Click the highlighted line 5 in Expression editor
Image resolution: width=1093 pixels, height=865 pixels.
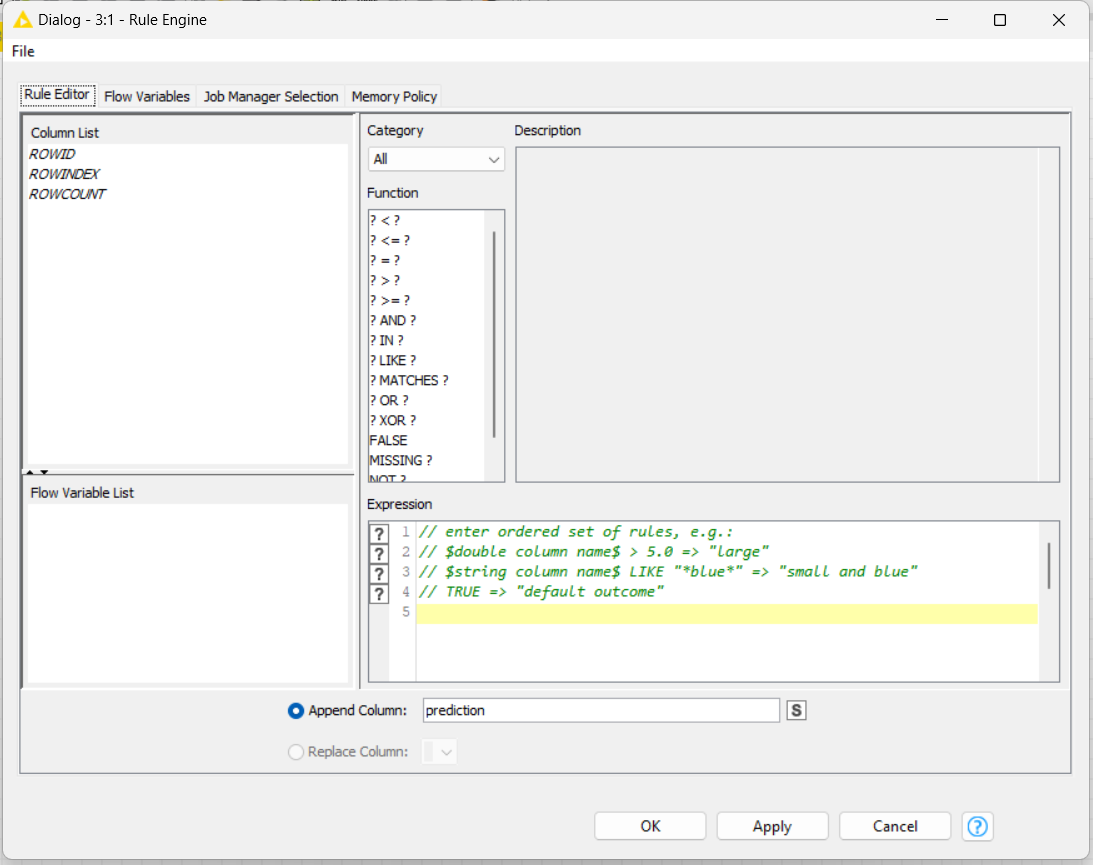(x=726, y=613)
